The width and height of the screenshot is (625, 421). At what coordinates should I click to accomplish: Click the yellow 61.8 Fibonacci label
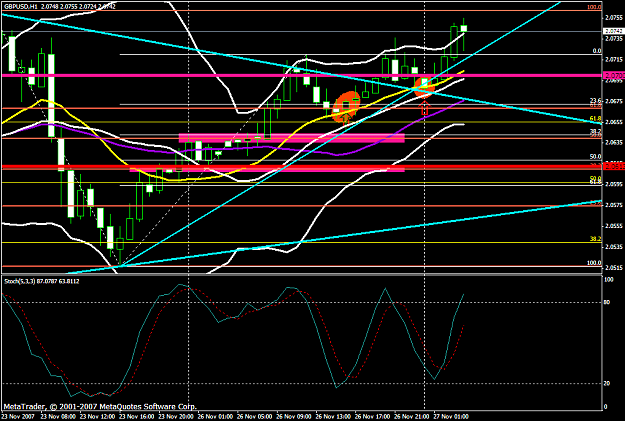tap(596, 118)
